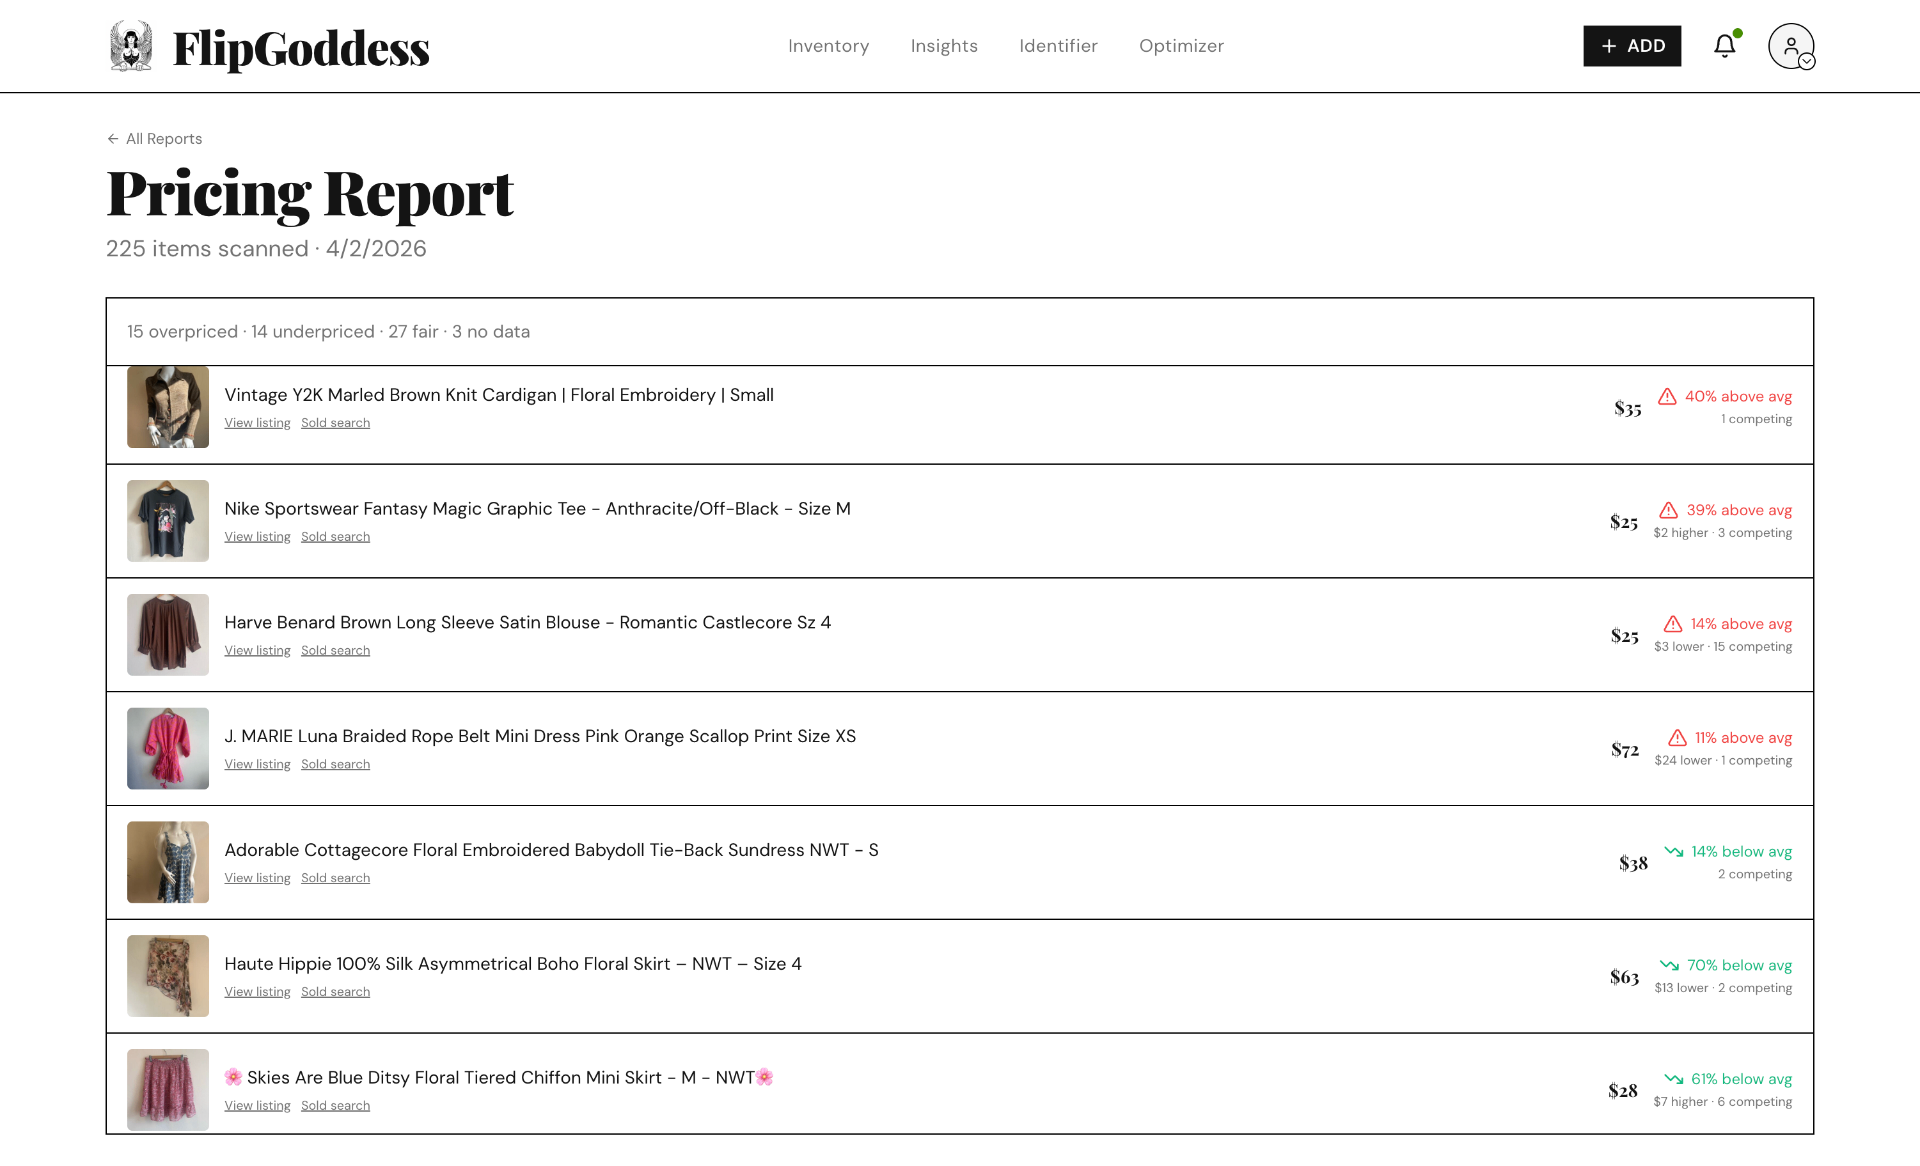Click the ADD button
The height and width of the screenshot is (1166, 1920).
[1632, 46]
